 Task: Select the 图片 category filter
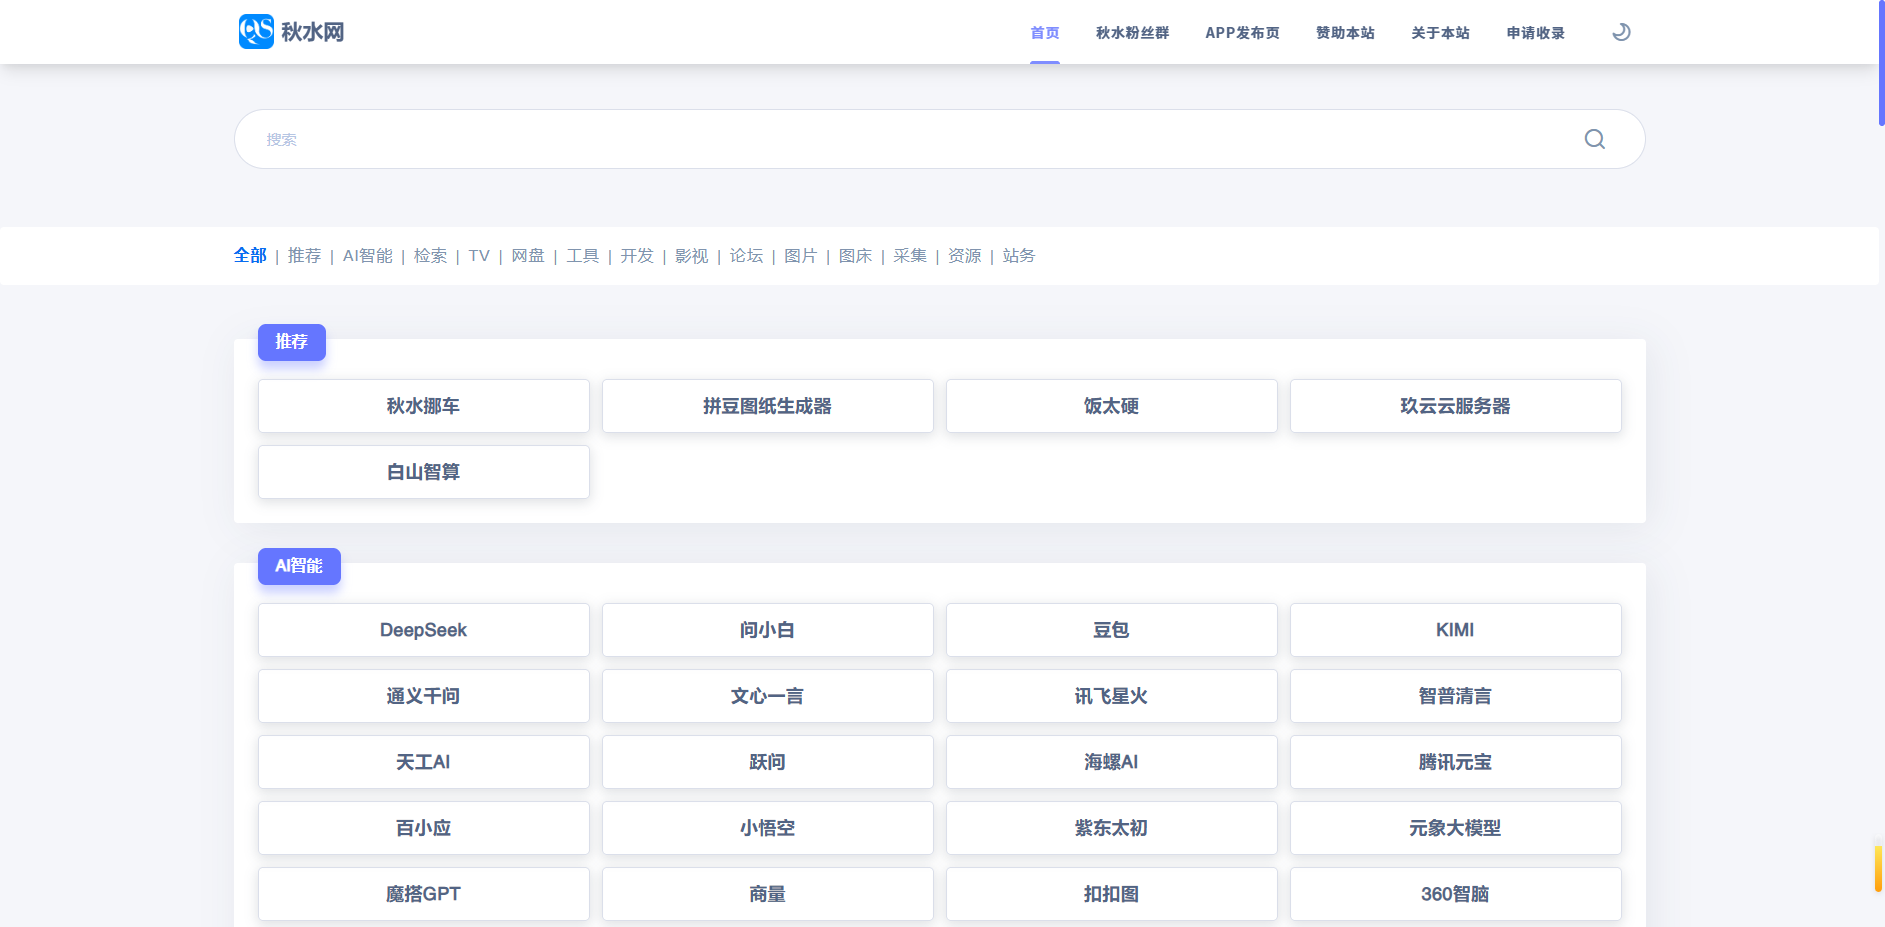point(800,256)
